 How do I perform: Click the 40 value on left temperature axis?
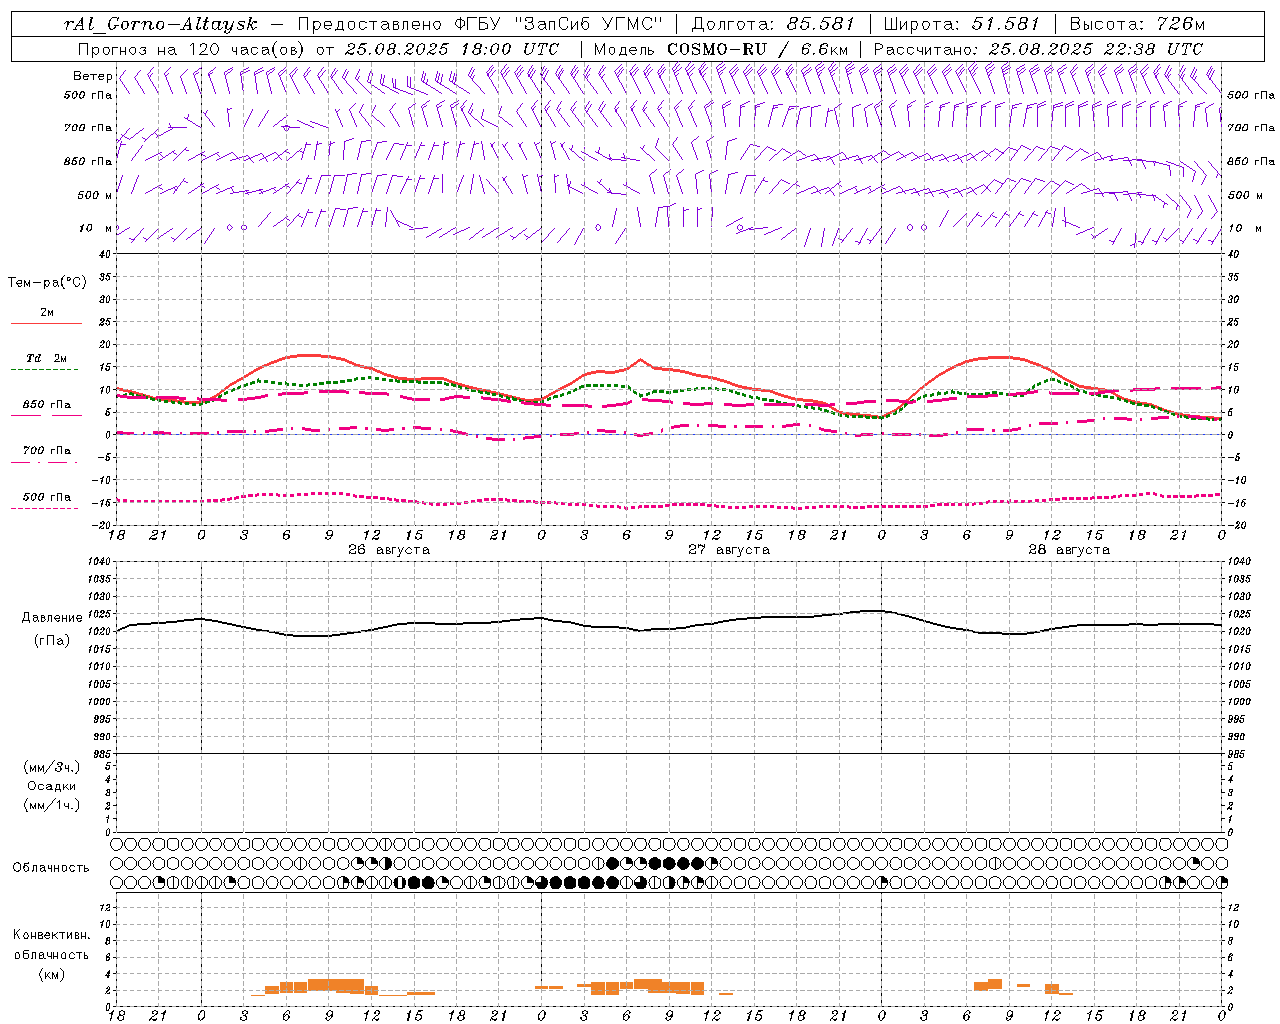point(103,254)
